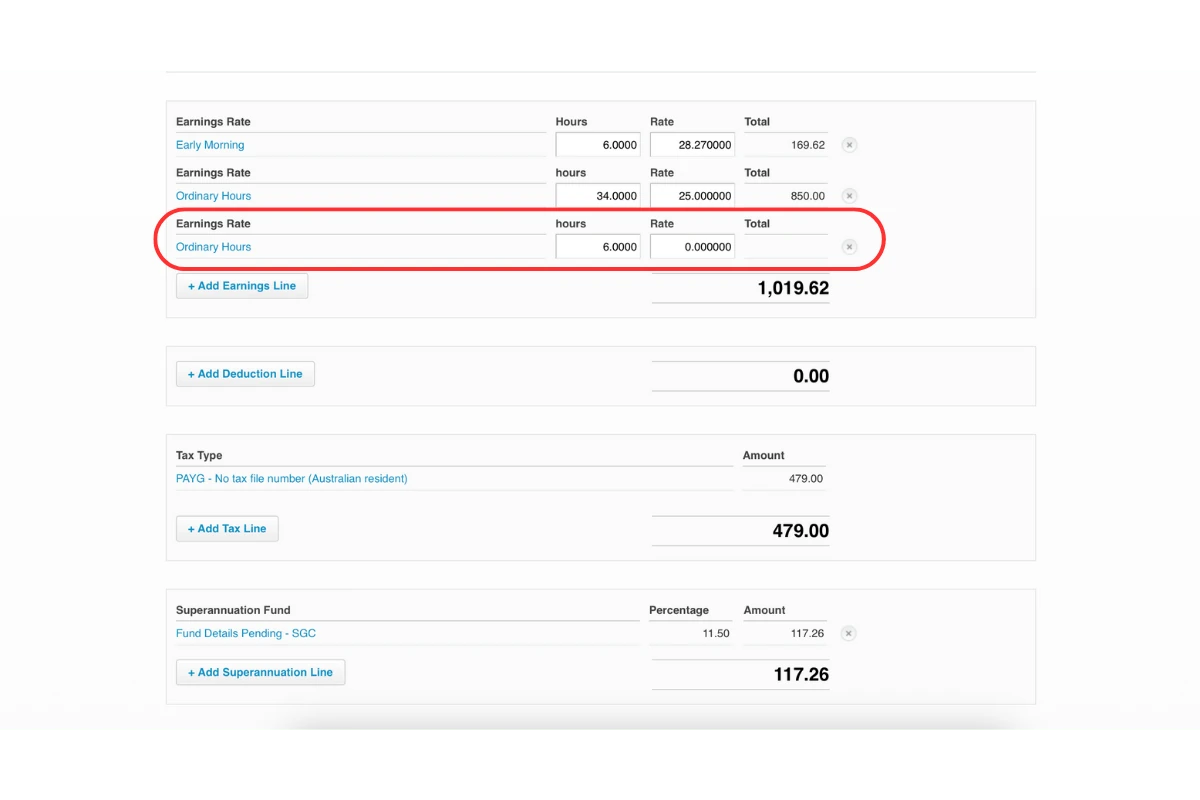Screen dimensions: 1200x800
Task: Click the Add Superannuation Line button
Action: (x=260, y=673)
